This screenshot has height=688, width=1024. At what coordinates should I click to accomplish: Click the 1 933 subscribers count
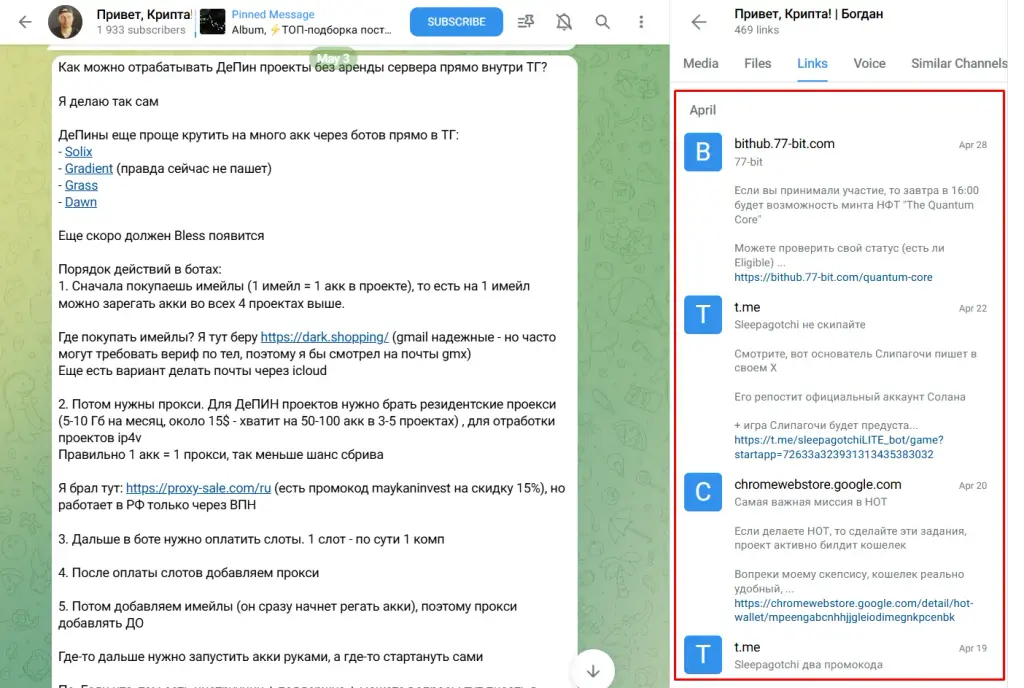(x=141, y=30)
